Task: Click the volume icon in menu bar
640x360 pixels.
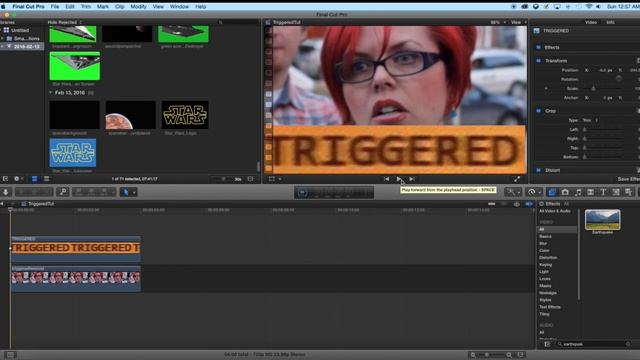Action: (598, 7)
